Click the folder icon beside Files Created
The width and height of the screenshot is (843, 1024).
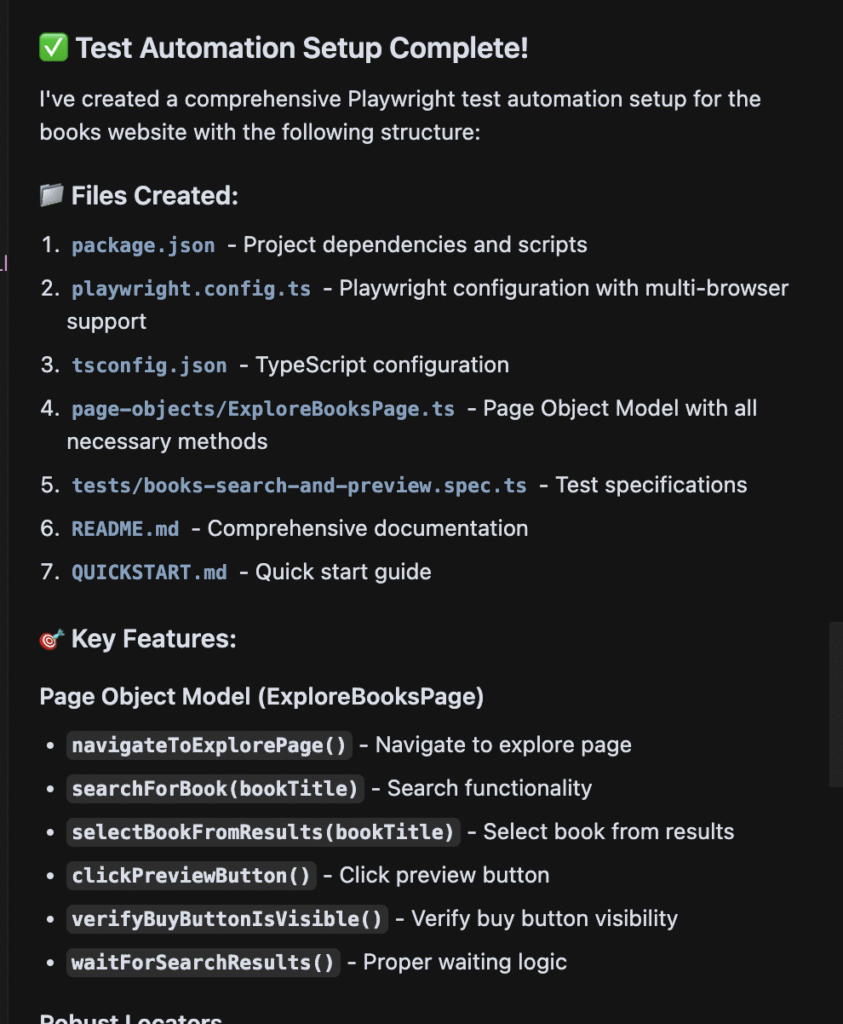(52, 195)
